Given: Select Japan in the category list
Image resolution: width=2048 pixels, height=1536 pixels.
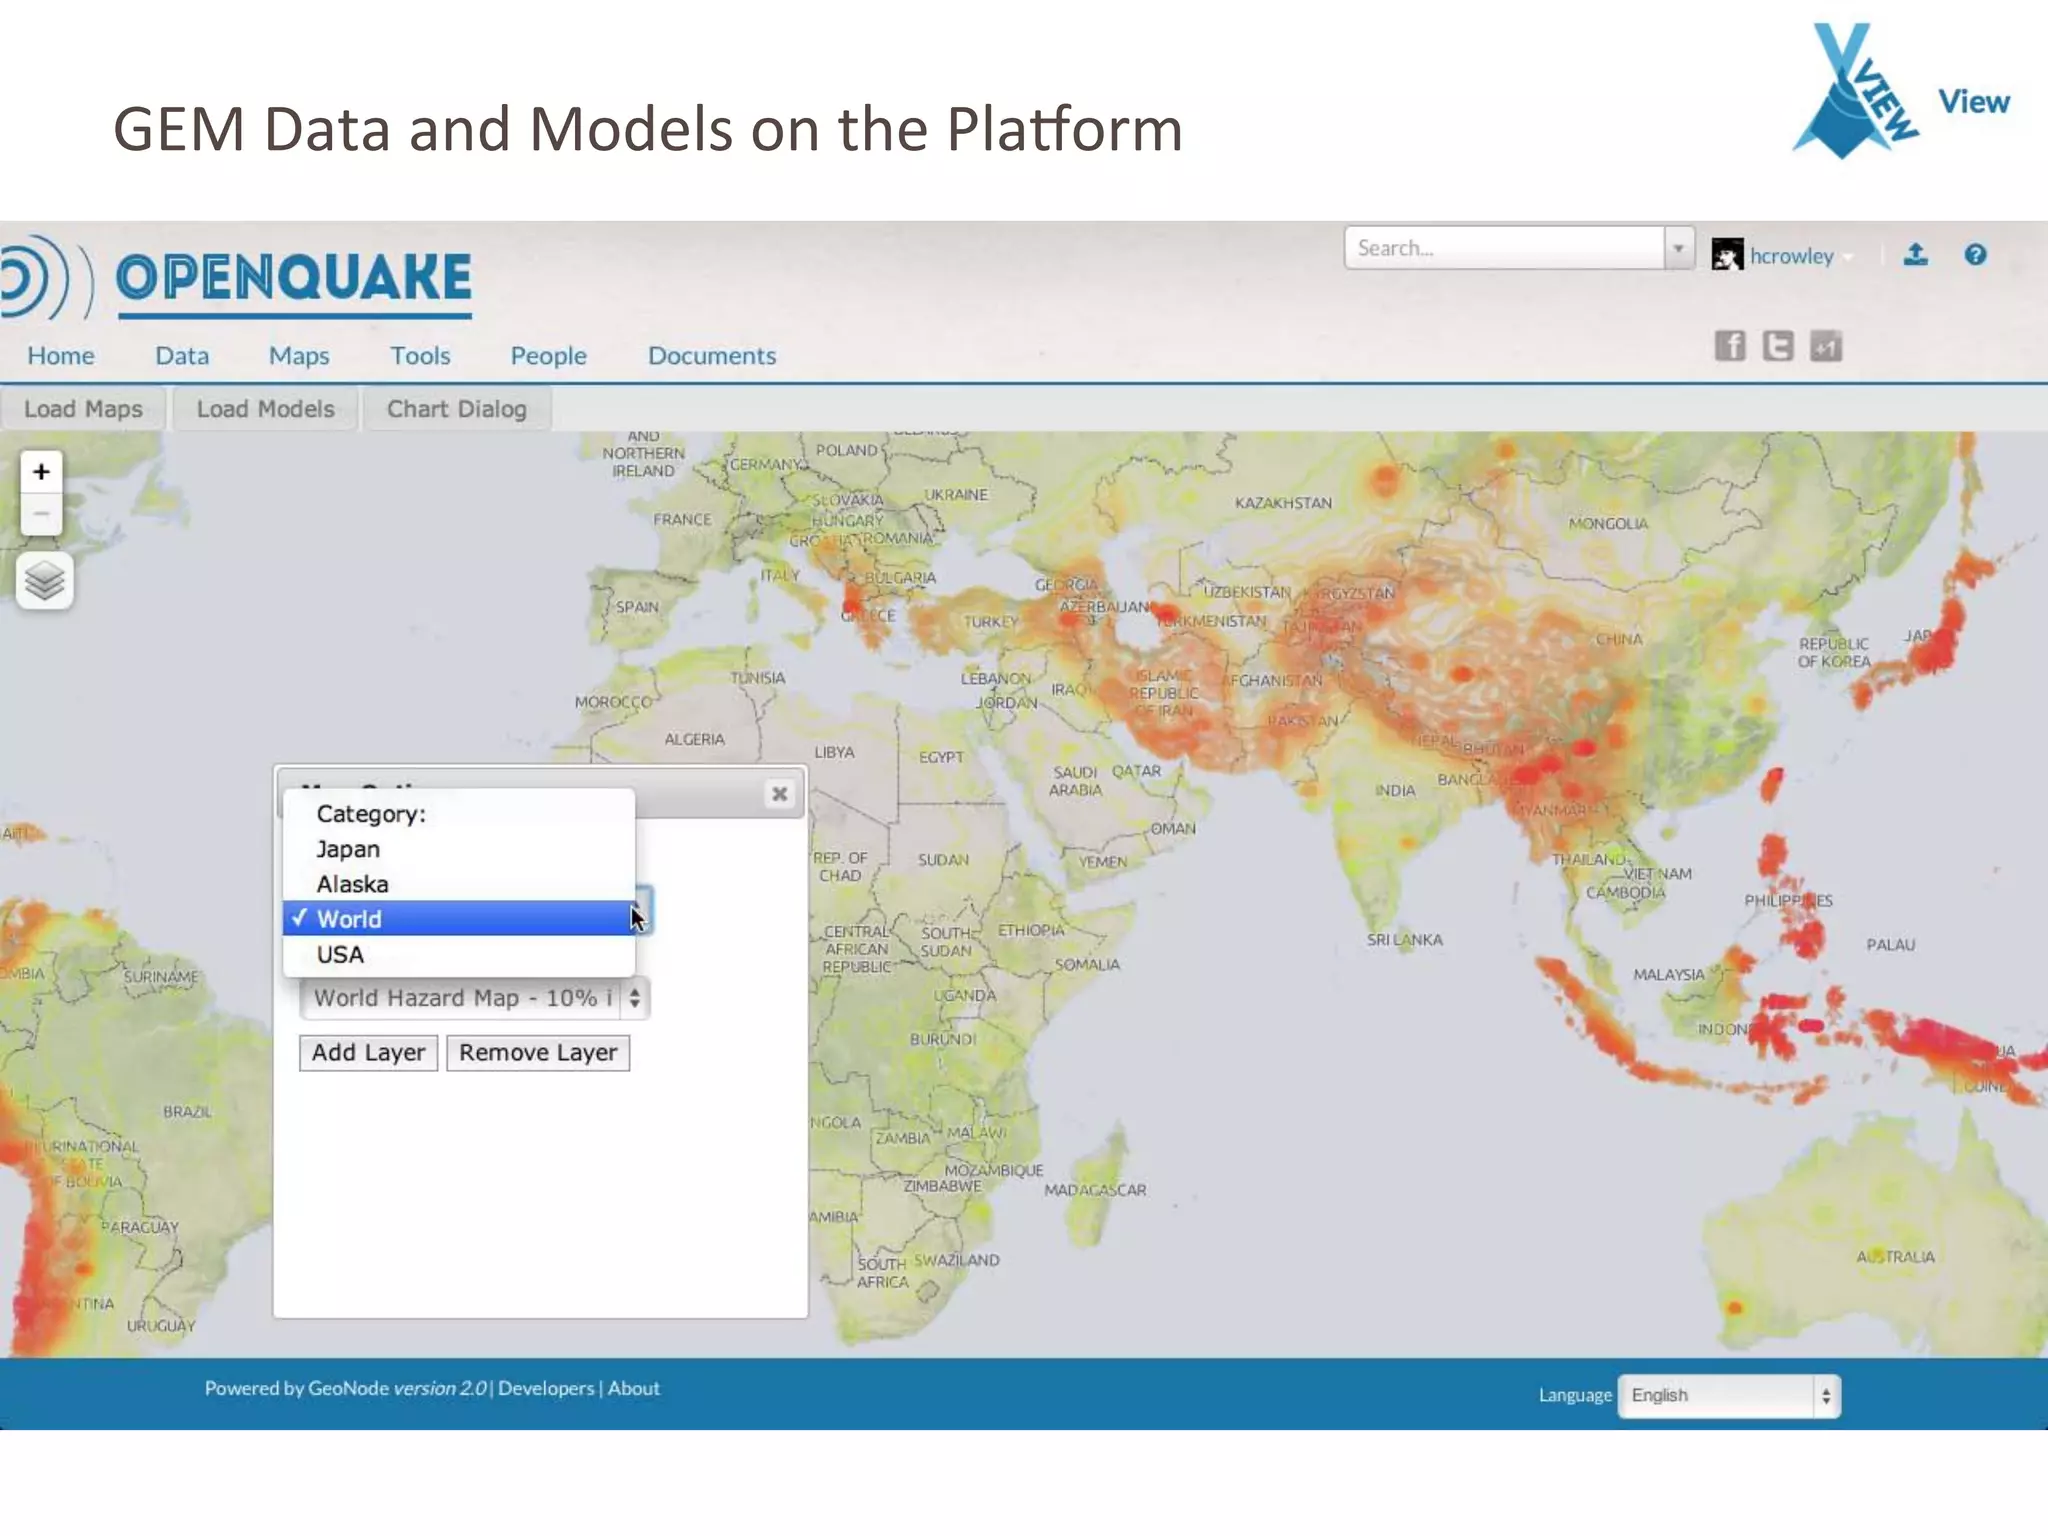Looking at the screenshot, I should point(459,849).
